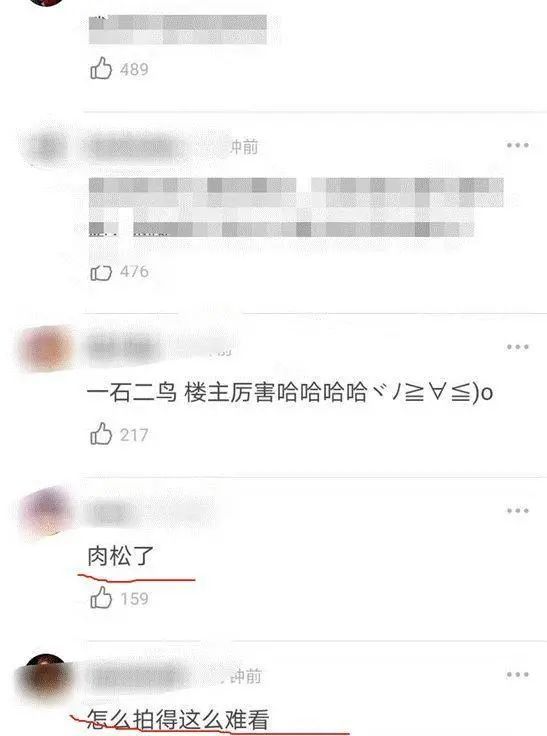Open the three-dot menu on the 怎么拍得这么难看 comment

[517, 675]
